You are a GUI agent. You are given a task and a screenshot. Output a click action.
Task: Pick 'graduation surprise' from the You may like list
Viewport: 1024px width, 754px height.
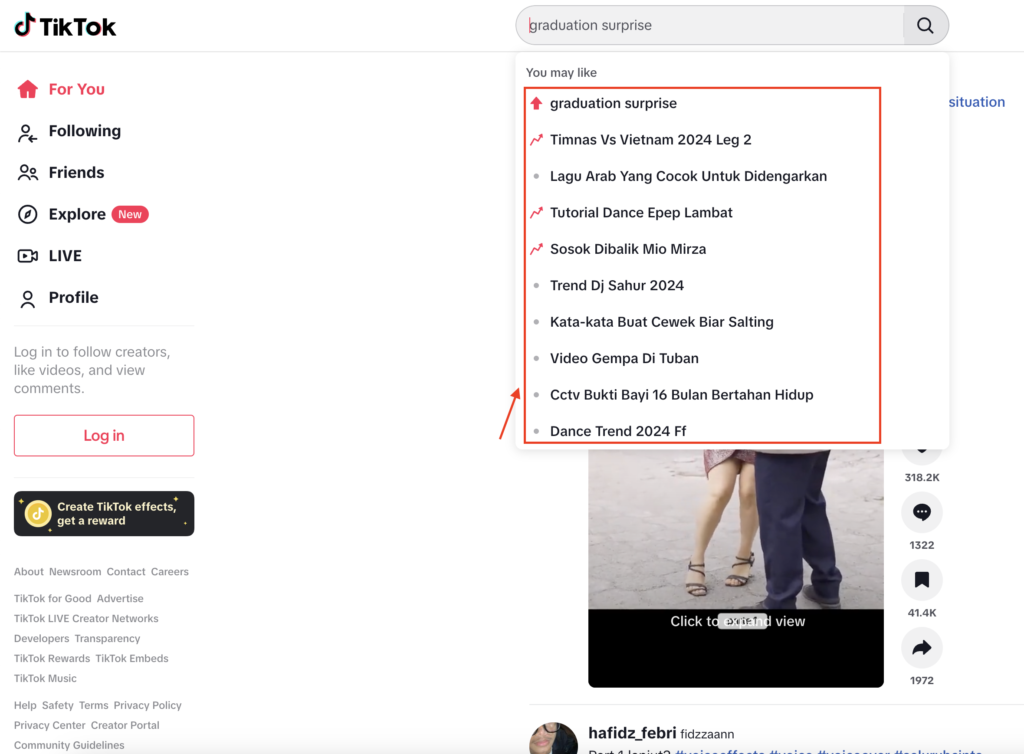click(x=612, y=103)
